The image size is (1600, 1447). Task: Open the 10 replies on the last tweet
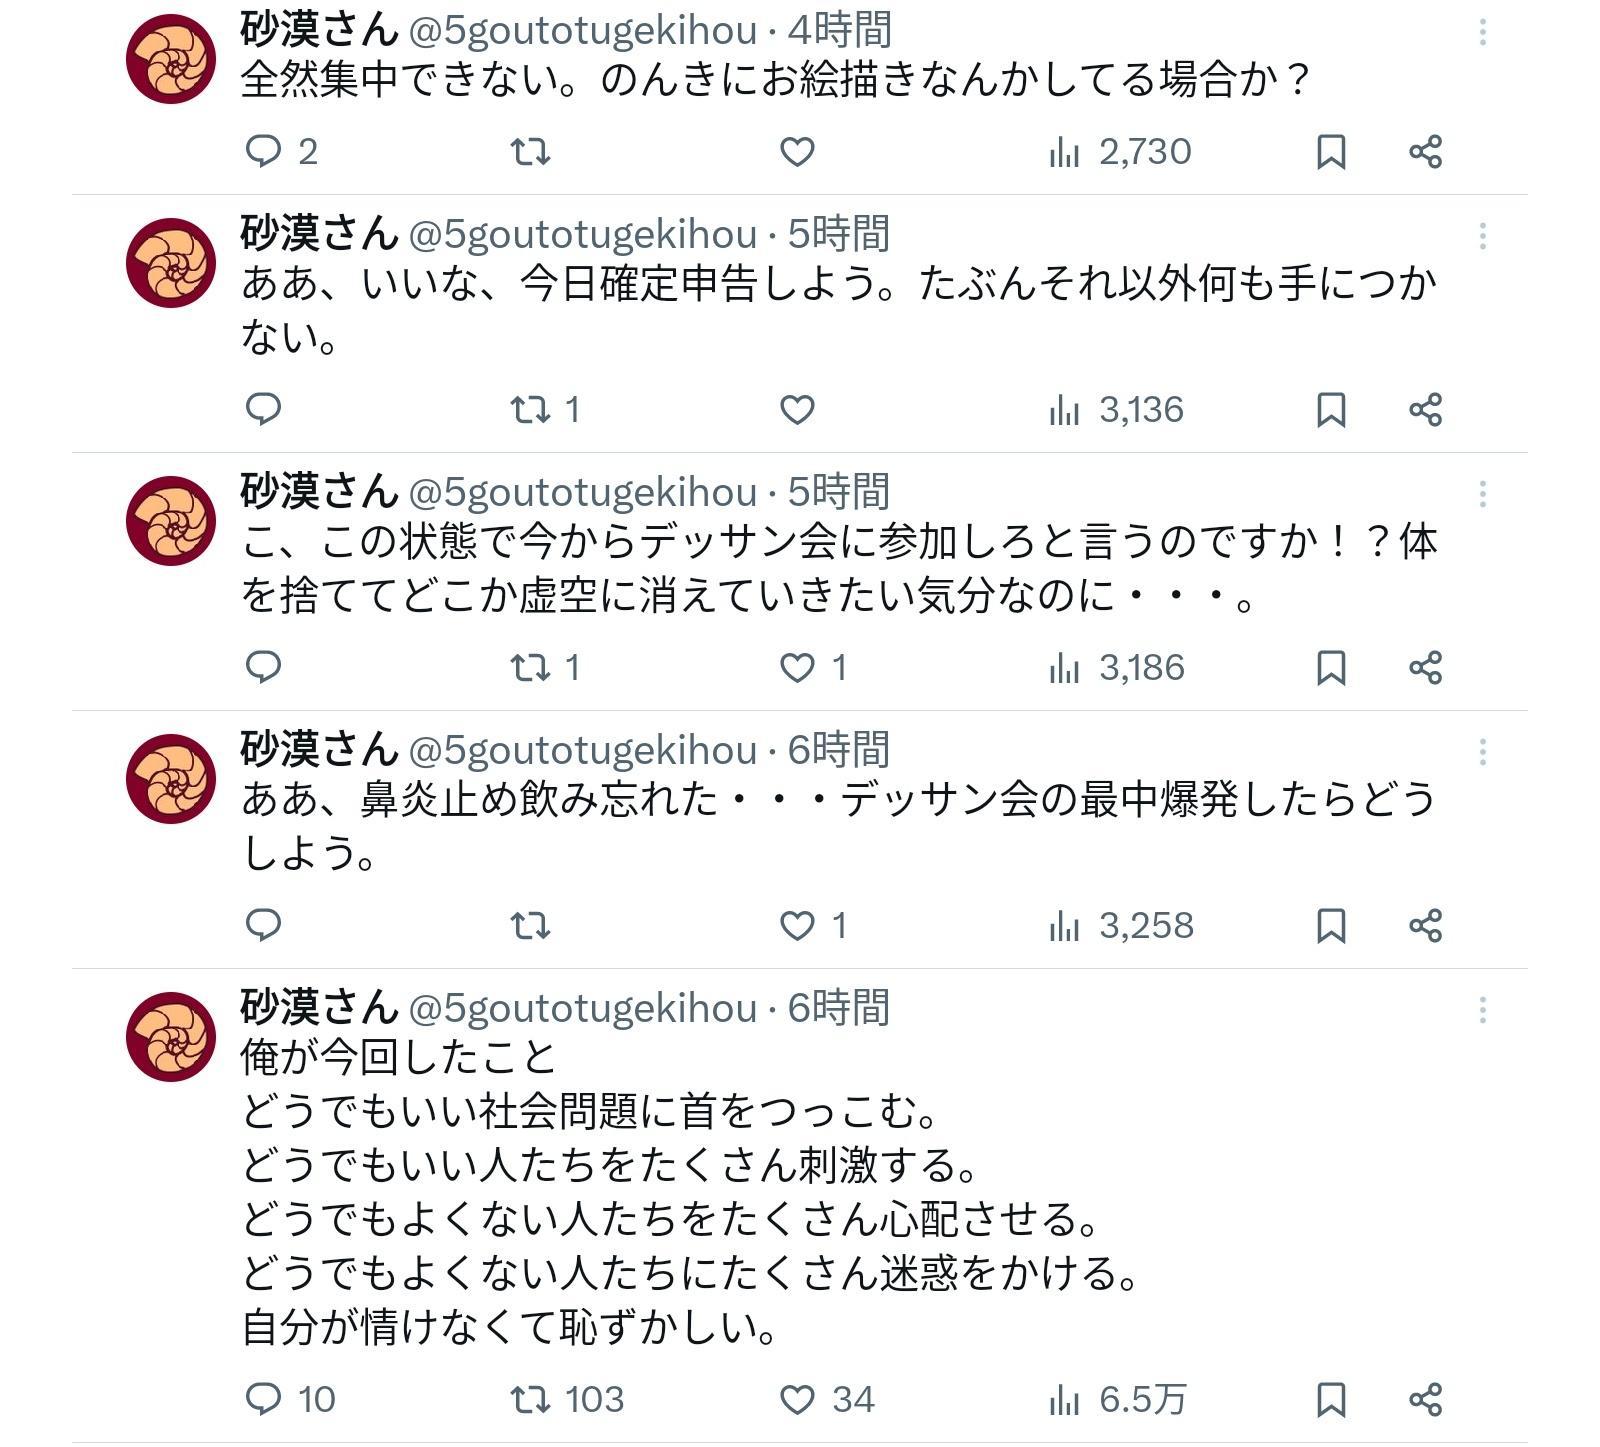pos(263,1400)
